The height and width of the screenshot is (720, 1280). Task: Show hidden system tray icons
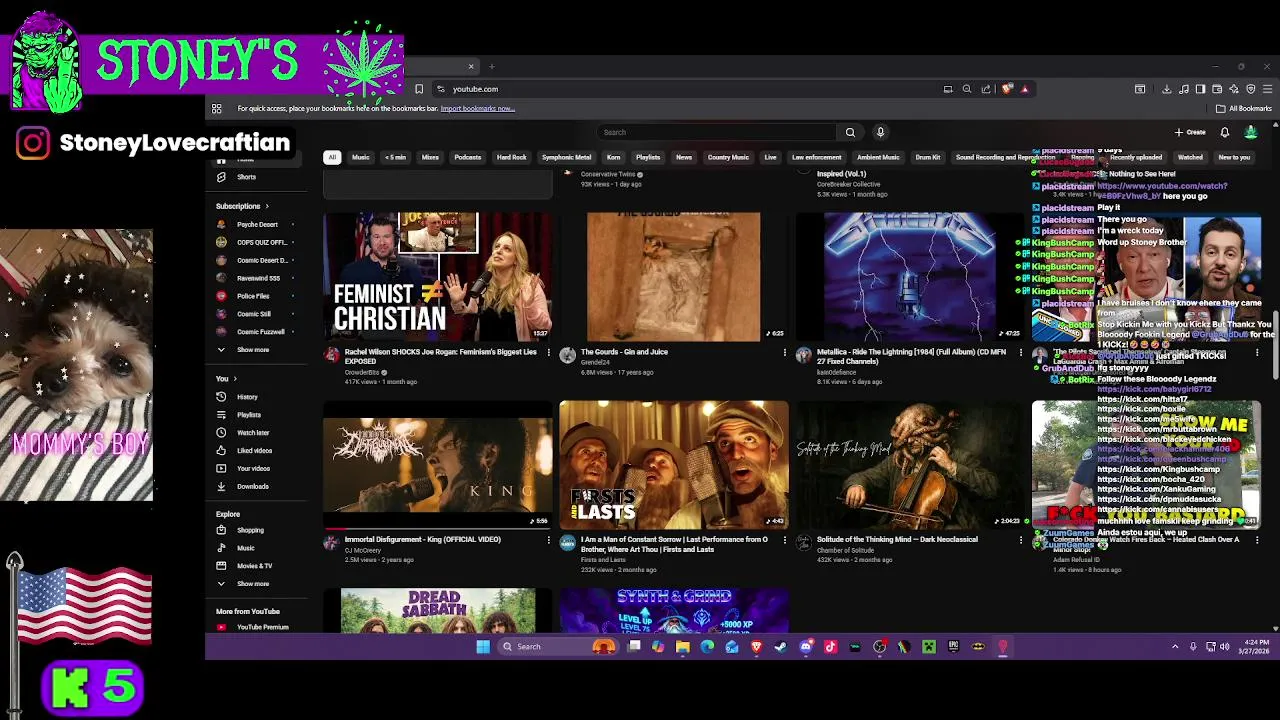(1175, 647)
